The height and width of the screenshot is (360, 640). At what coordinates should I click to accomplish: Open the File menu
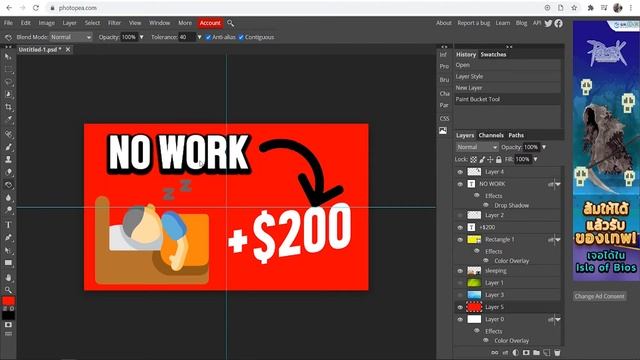(8, 23)
